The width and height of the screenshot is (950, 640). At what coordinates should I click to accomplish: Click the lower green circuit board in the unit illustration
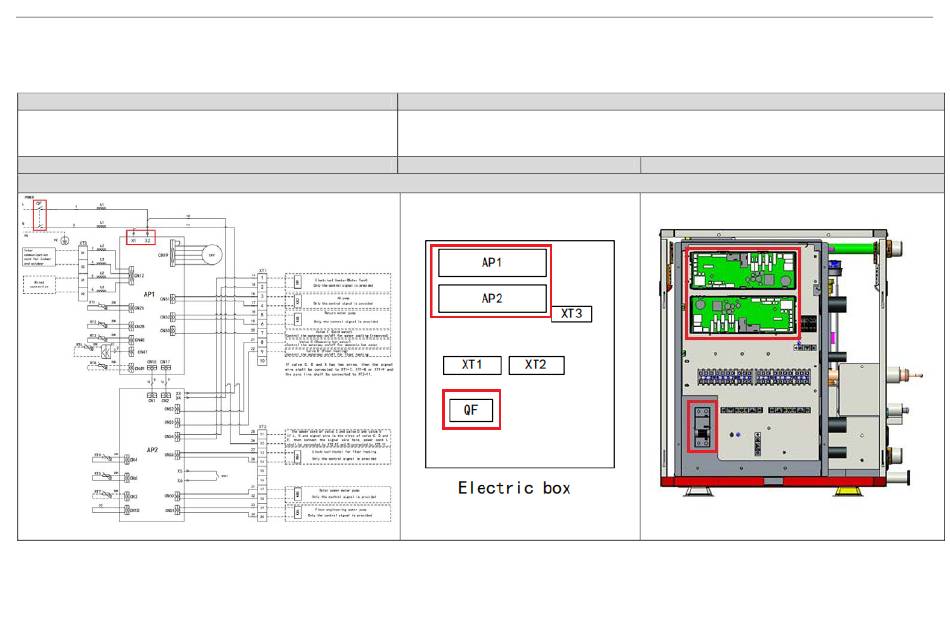click(743, 315)
